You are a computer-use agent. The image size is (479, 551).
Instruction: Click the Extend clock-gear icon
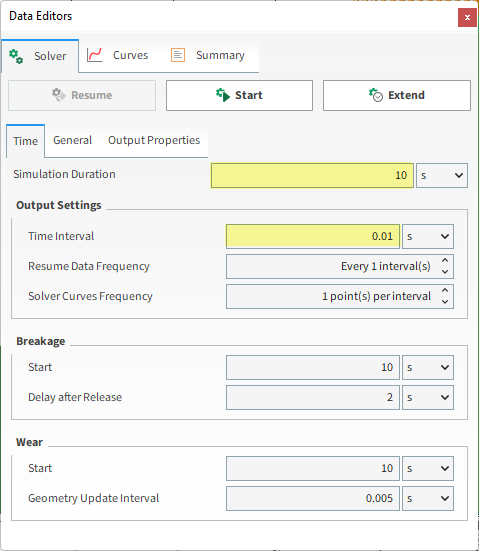click(x=376, y=95)
